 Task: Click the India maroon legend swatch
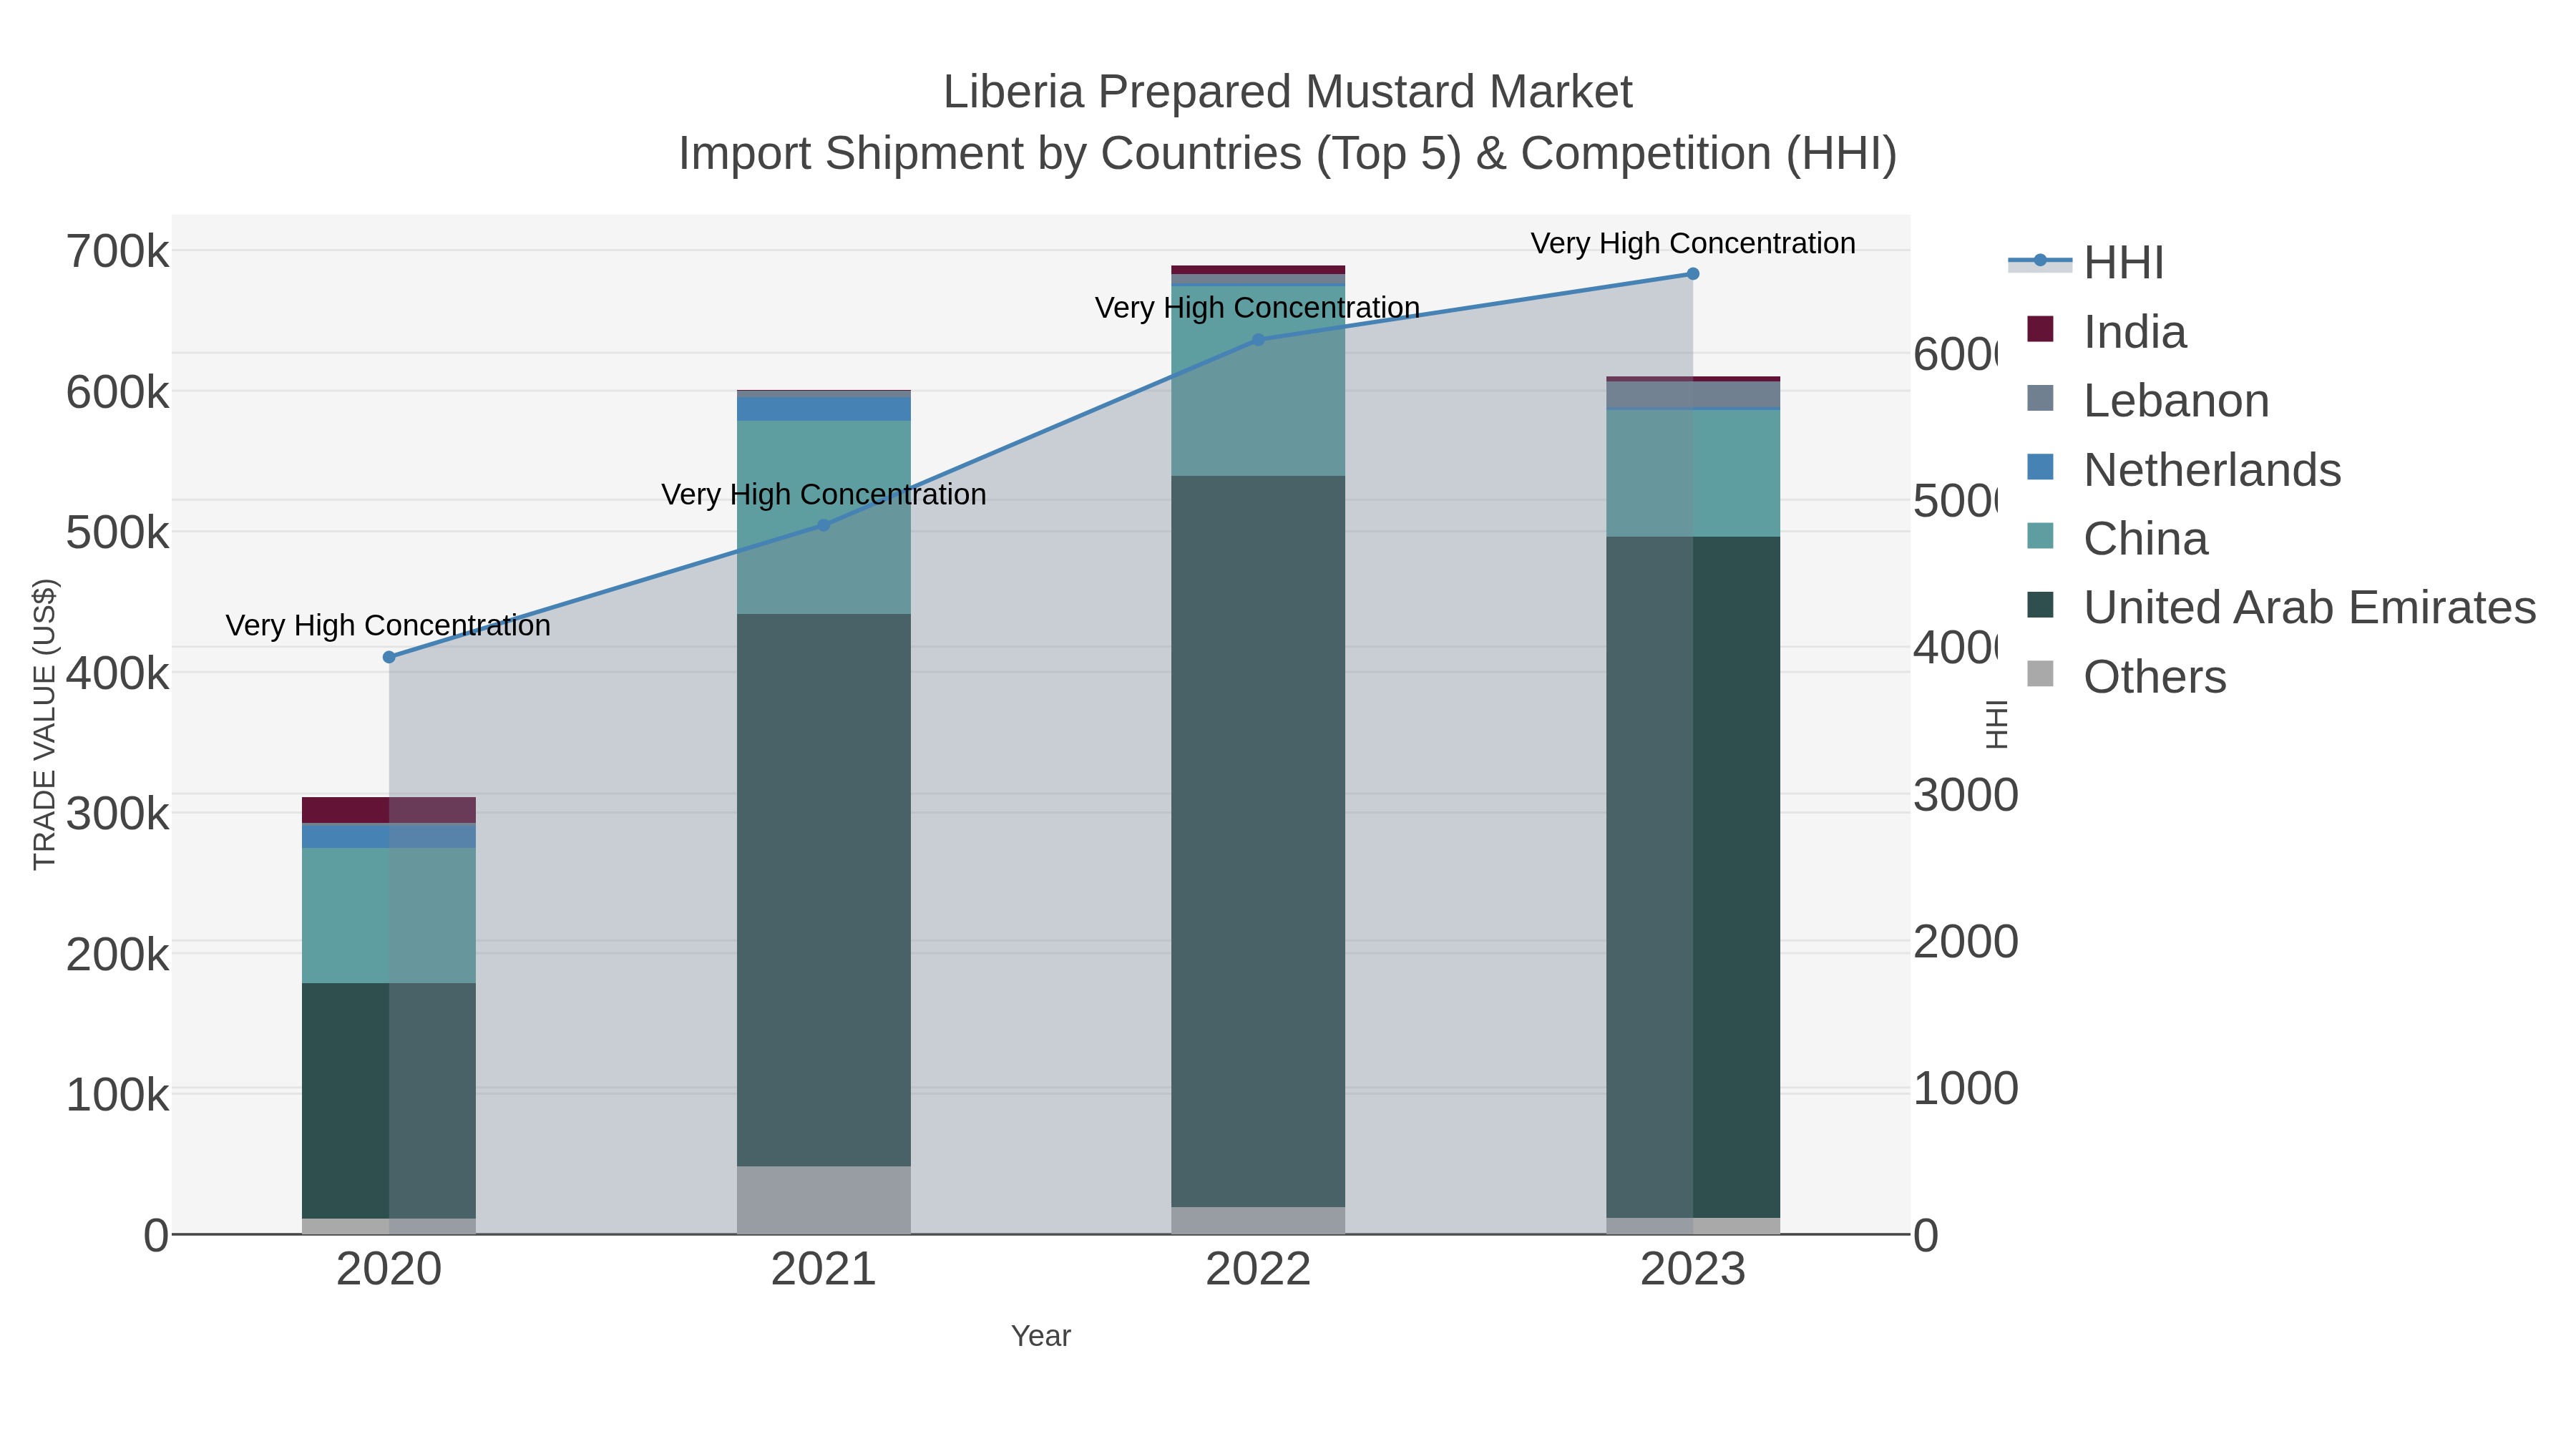click(2040, 329)
